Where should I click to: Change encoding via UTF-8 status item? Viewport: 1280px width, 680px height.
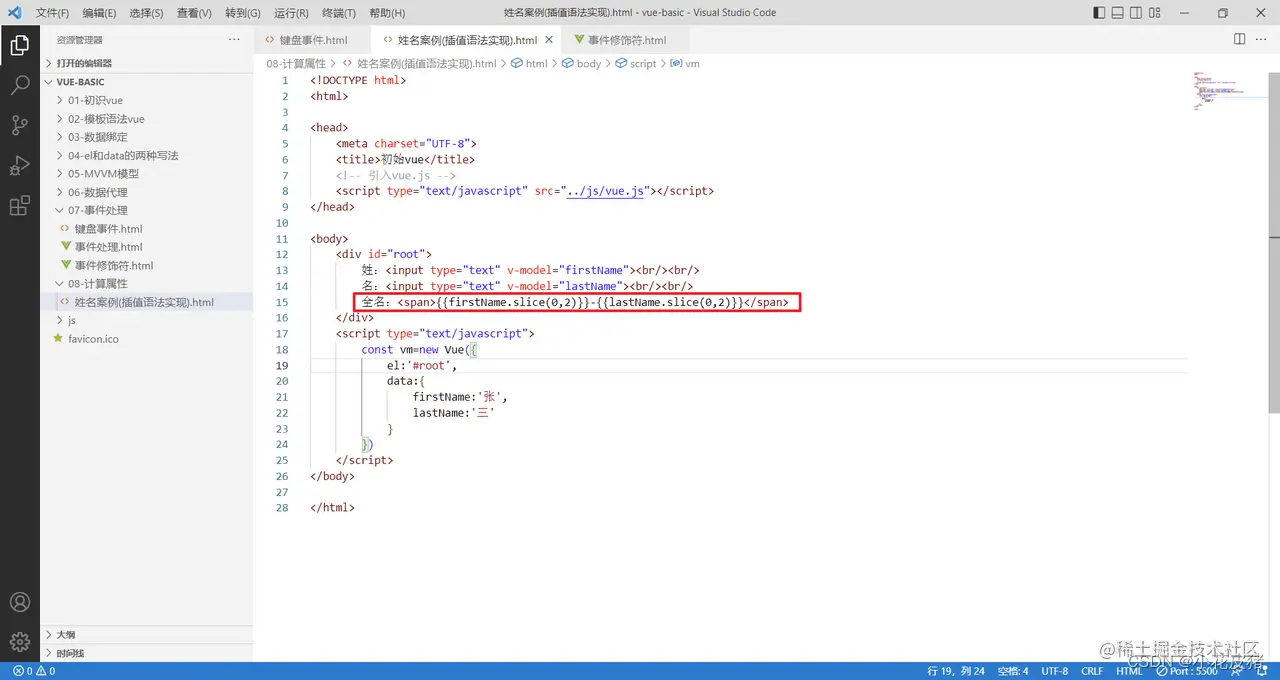click(1055, 671)
